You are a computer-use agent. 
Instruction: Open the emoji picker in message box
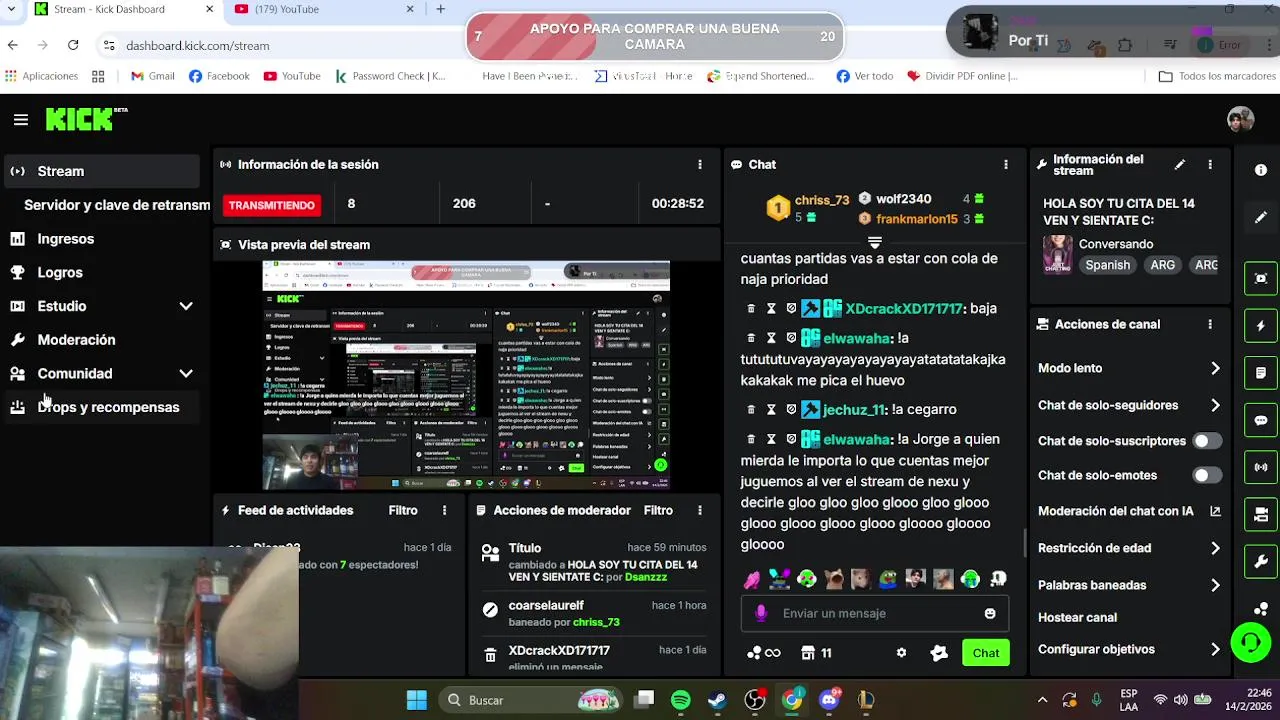click(990, 613)
